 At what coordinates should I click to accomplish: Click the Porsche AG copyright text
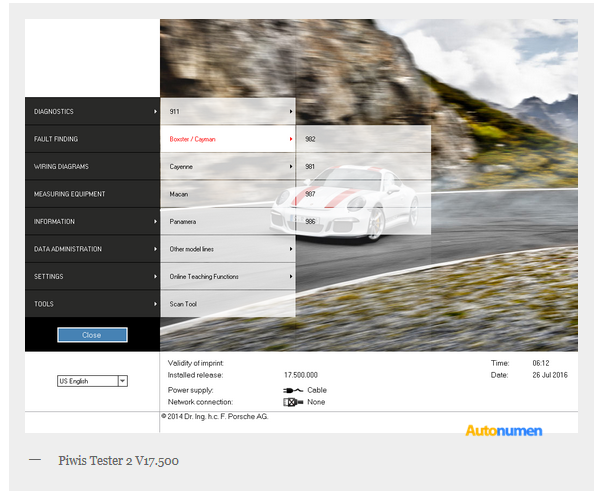tap(215, 416)
